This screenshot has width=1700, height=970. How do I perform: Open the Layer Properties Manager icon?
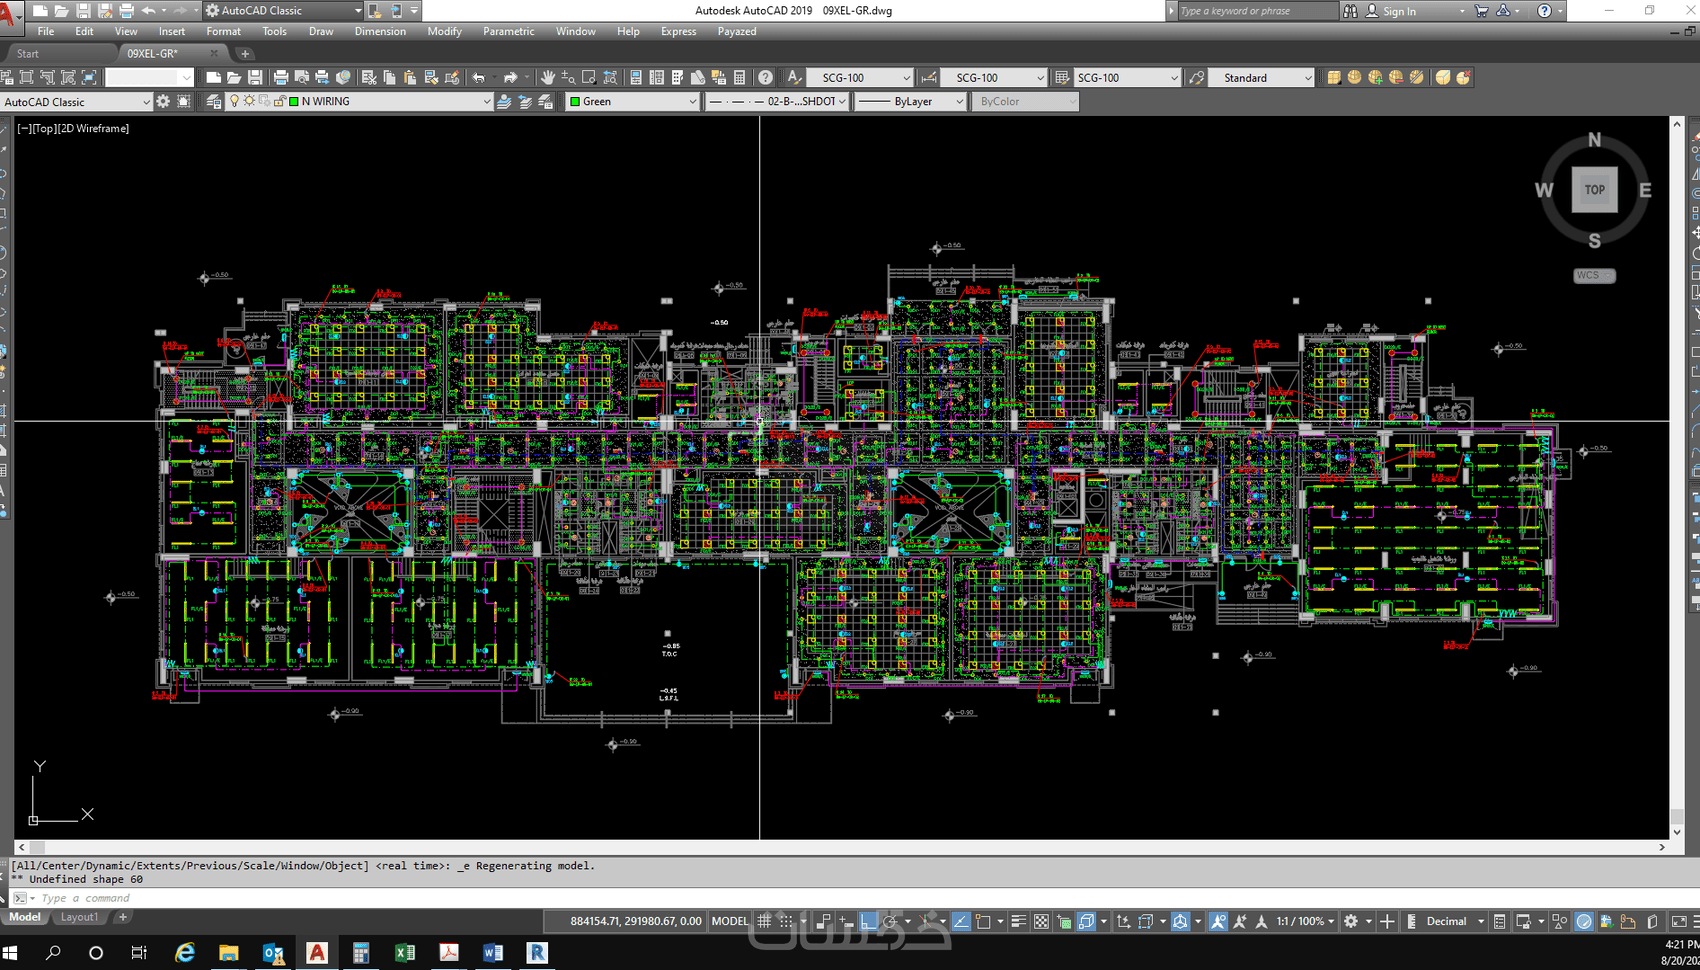(214, 101)
